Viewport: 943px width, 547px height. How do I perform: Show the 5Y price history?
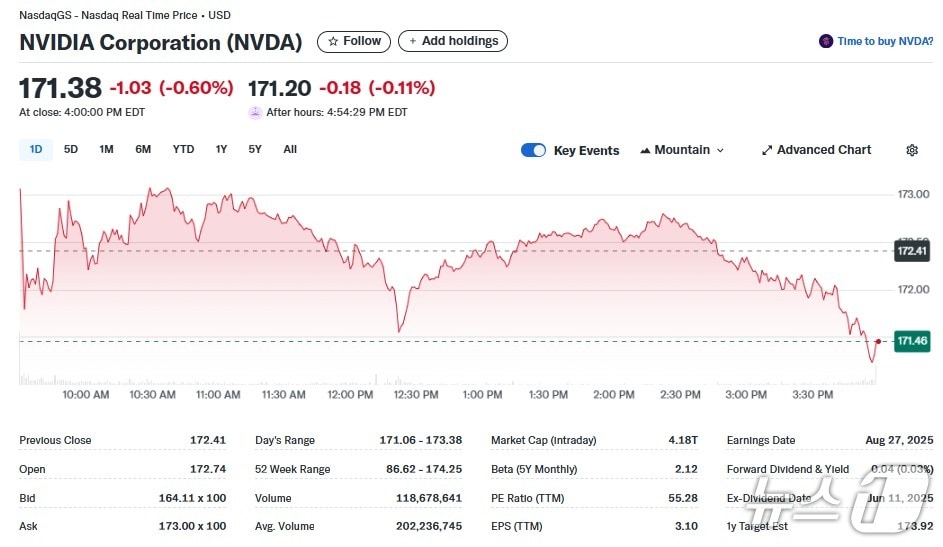point(255,150)
